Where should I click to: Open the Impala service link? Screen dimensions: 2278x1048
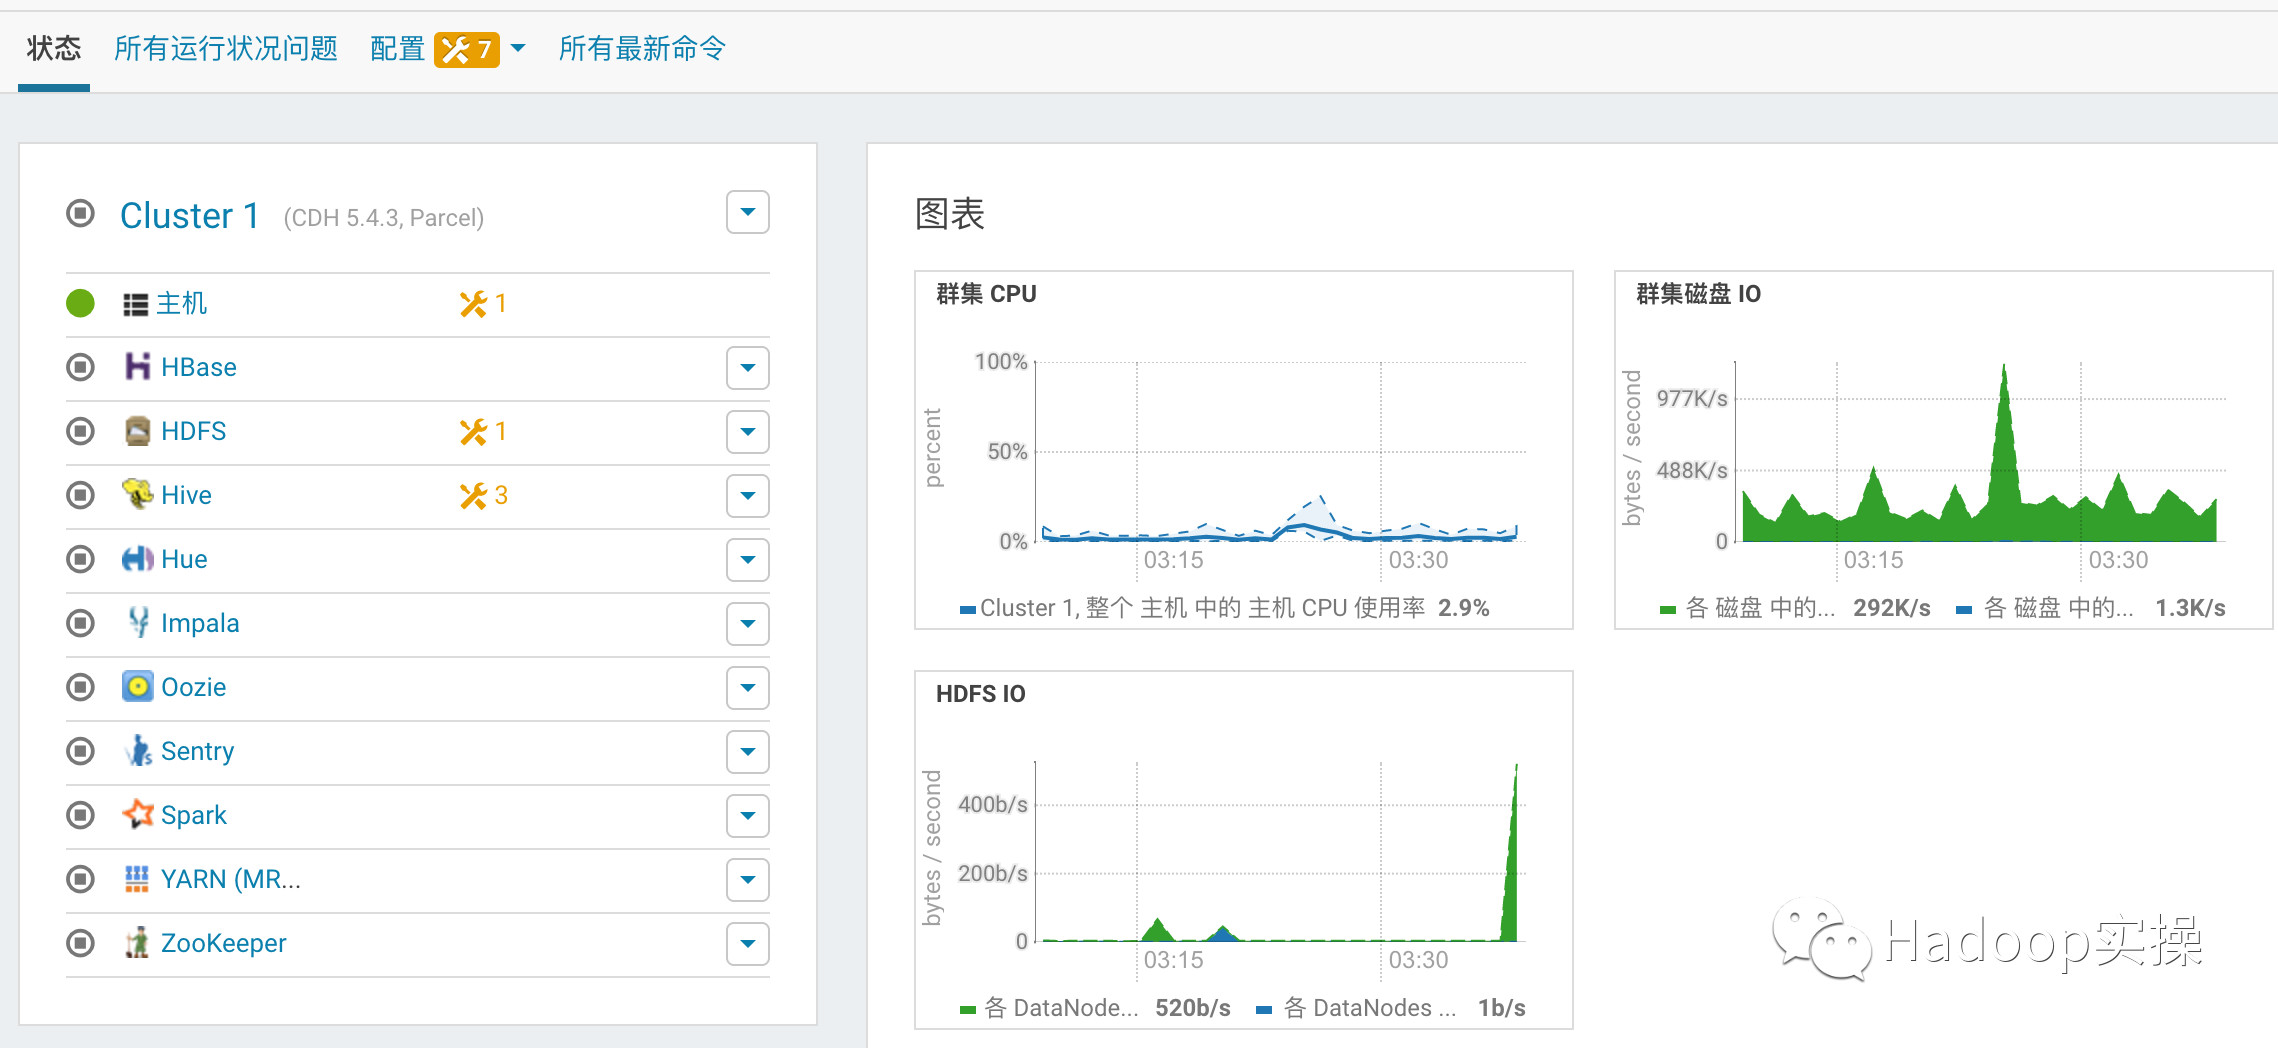tap(200, 623)
